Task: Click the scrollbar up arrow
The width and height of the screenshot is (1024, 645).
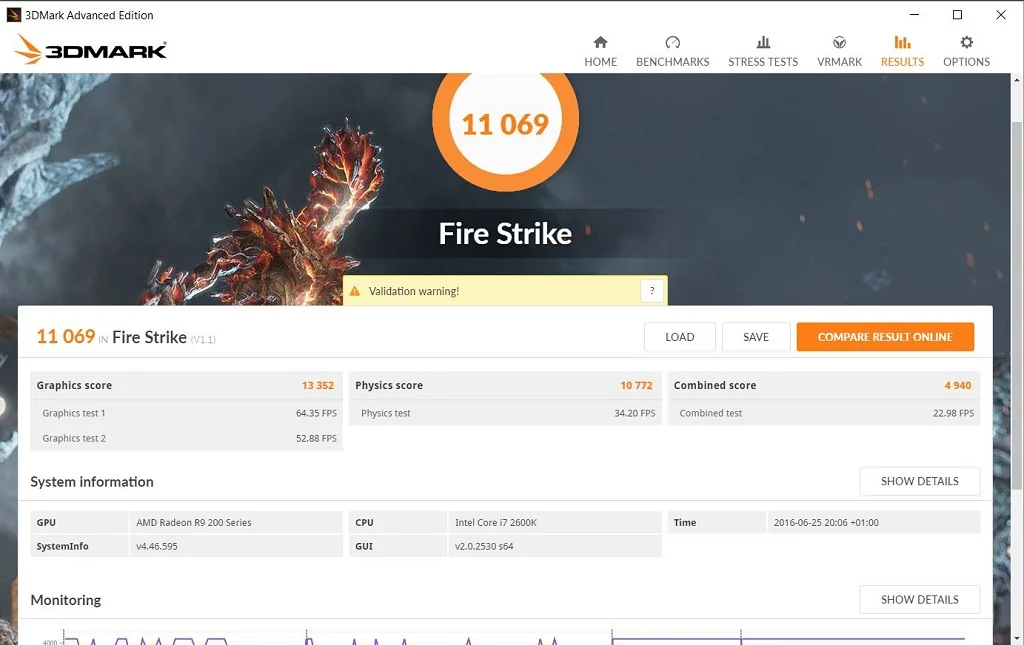Action: click(x=1017, y=80)
